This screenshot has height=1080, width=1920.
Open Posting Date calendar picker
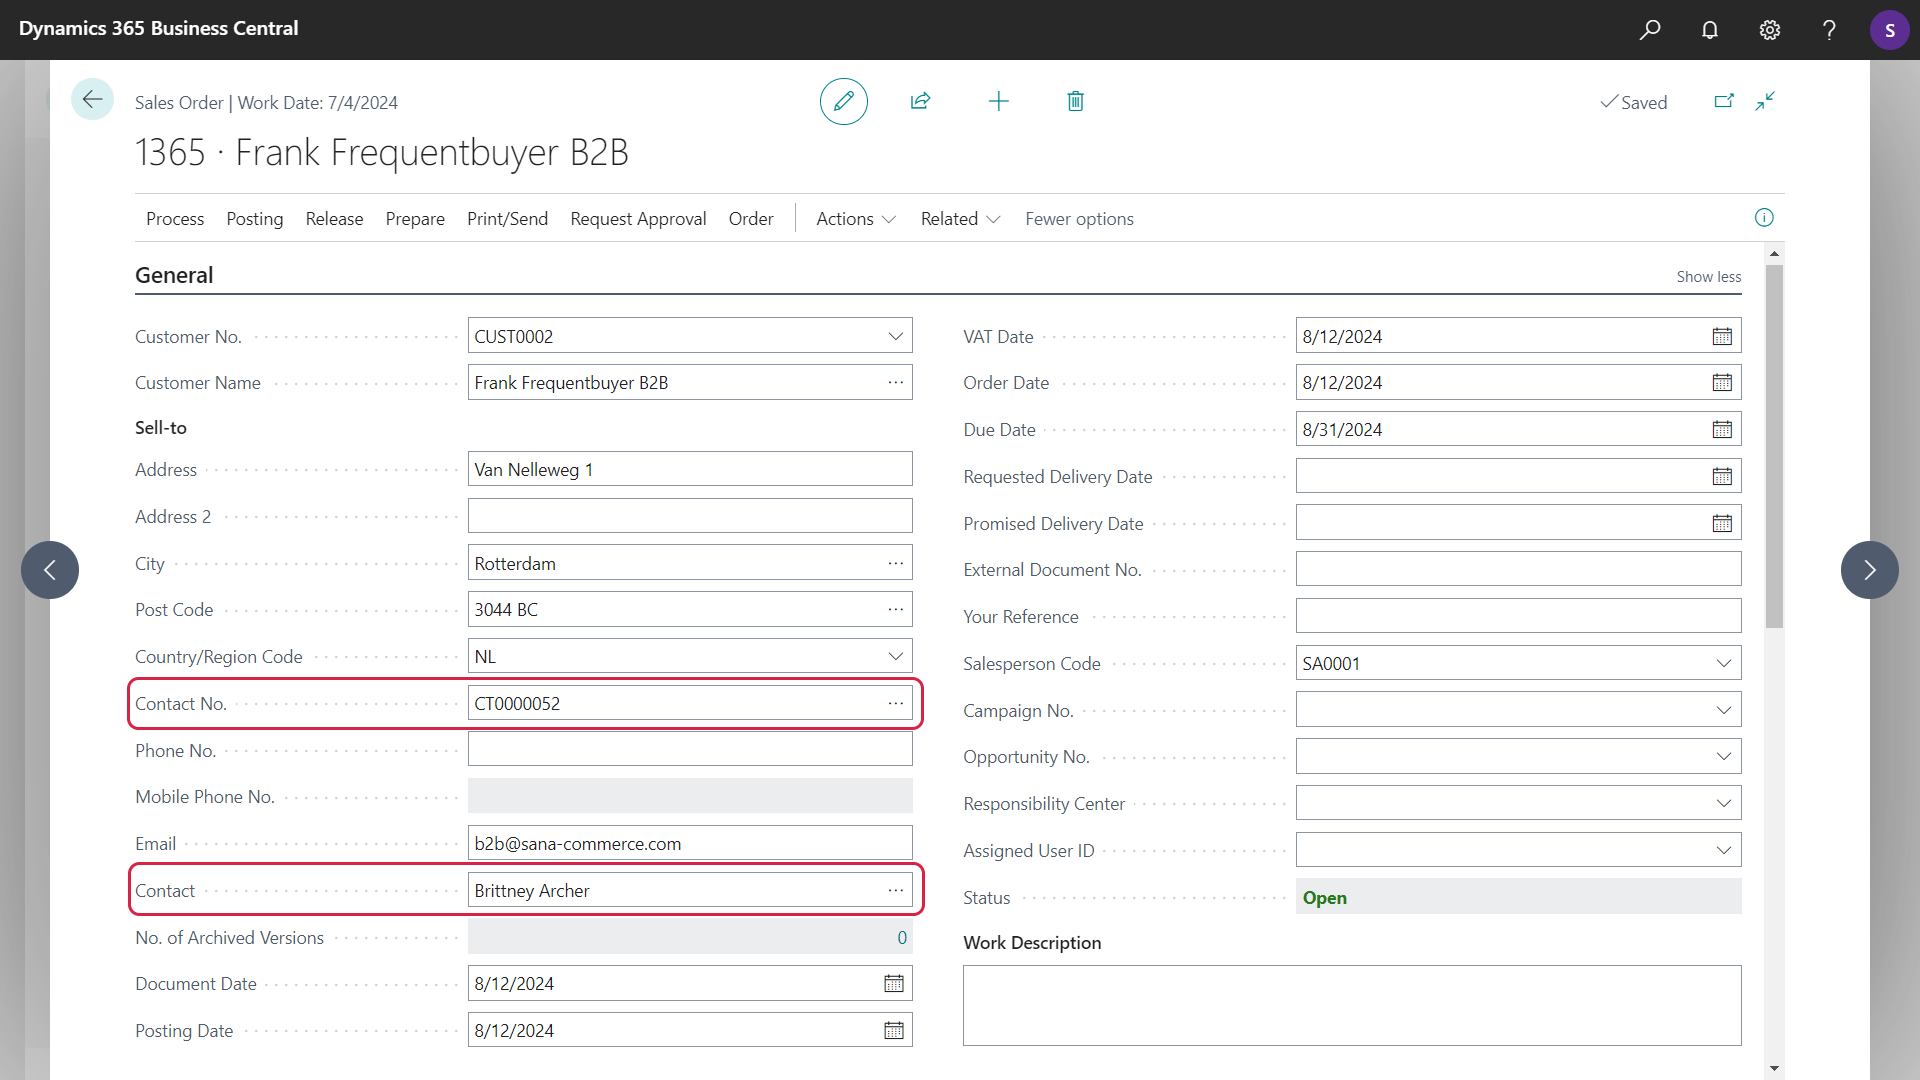point(894,1031)
